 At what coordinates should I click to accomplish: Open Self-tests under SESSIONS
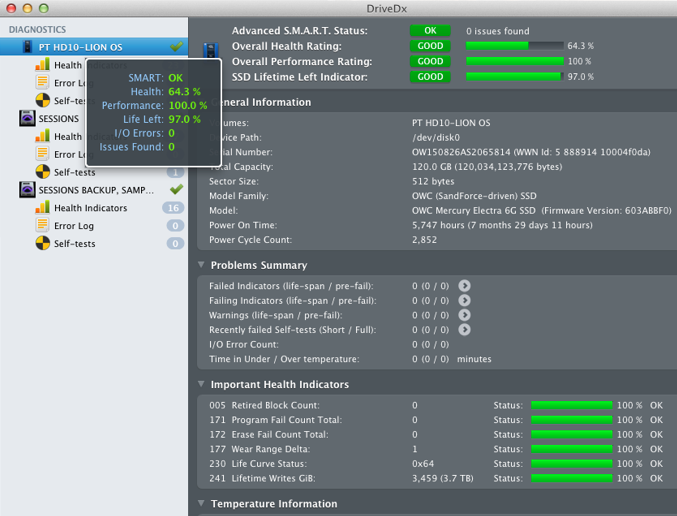pos(75,172)
